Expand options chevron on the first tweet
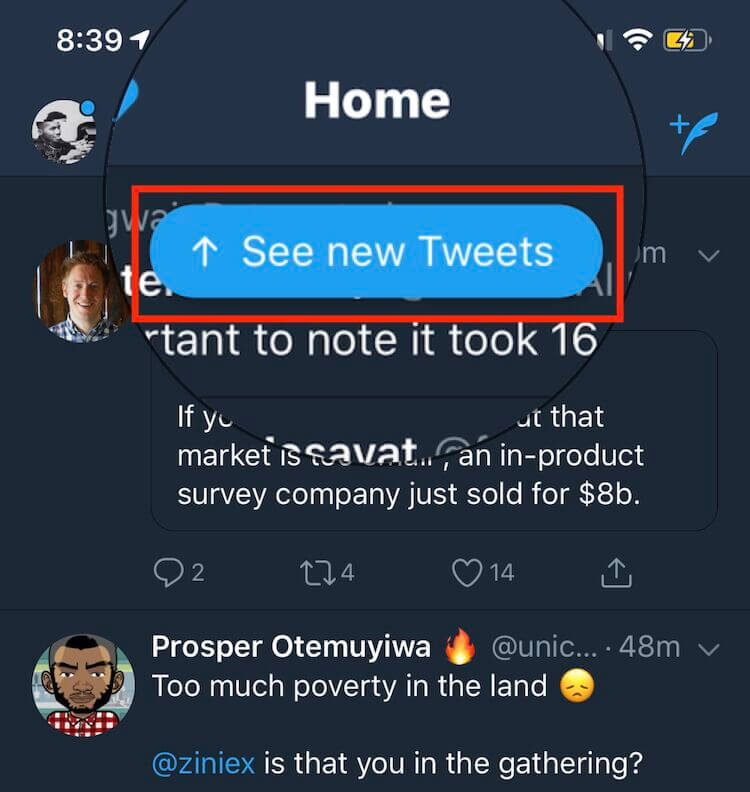This screenshot has height=792, width=750. pos(708,256)
